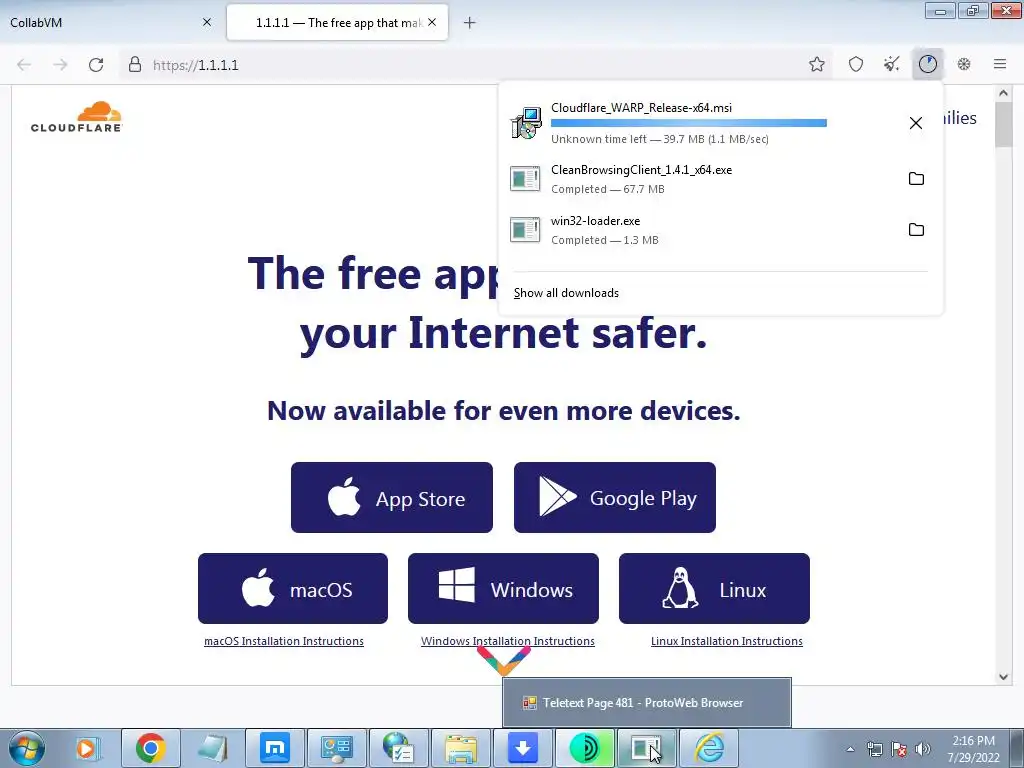This screenshot has width=1024, height=768.
Task: Click the snowflake extension icon
Action: click(964, 64)
